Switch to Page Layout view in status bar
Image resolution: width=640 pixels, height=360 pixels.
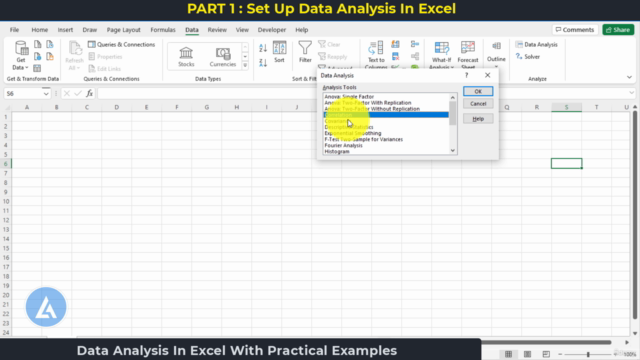pos(527,354)
